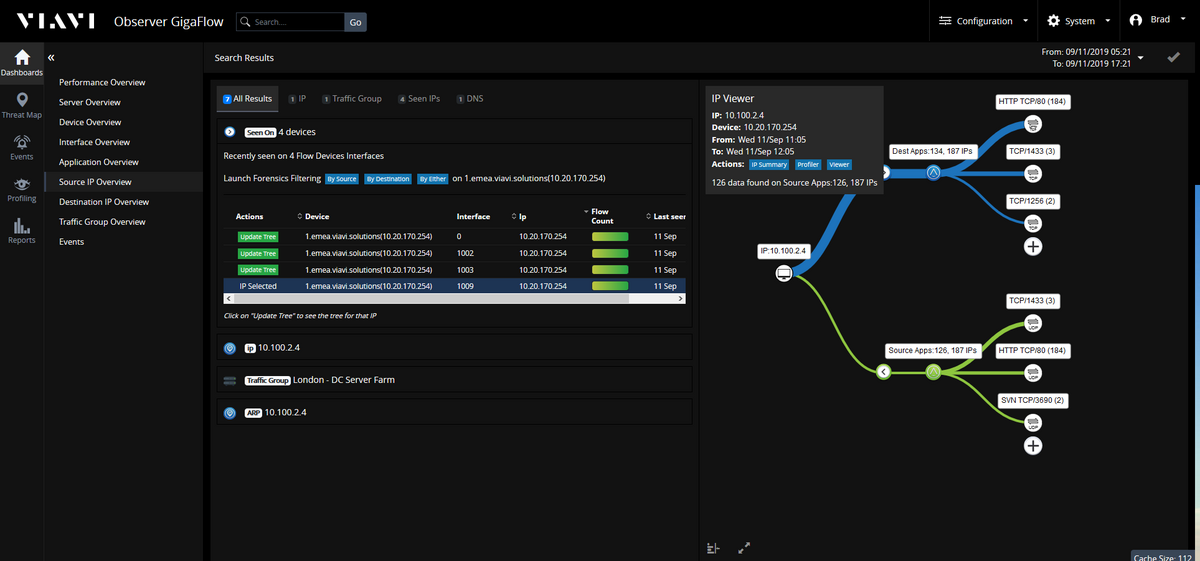Collapse the Source Apps branch arrow
1200x561 pixels.
(x=883, y=372)
